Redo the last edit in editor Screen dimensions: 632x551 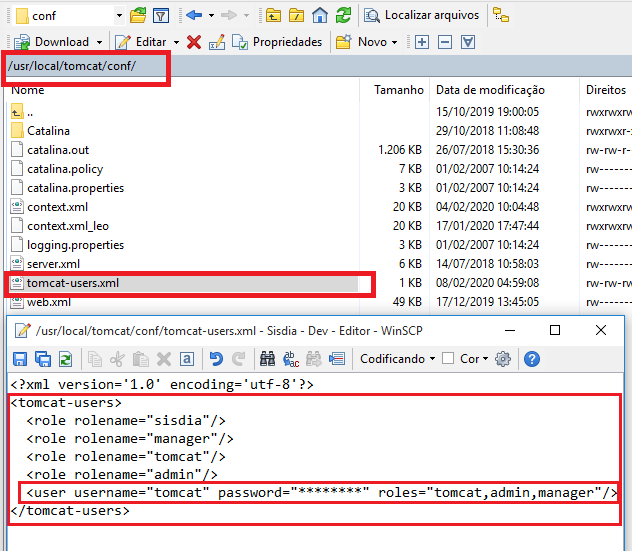point(239,359)
